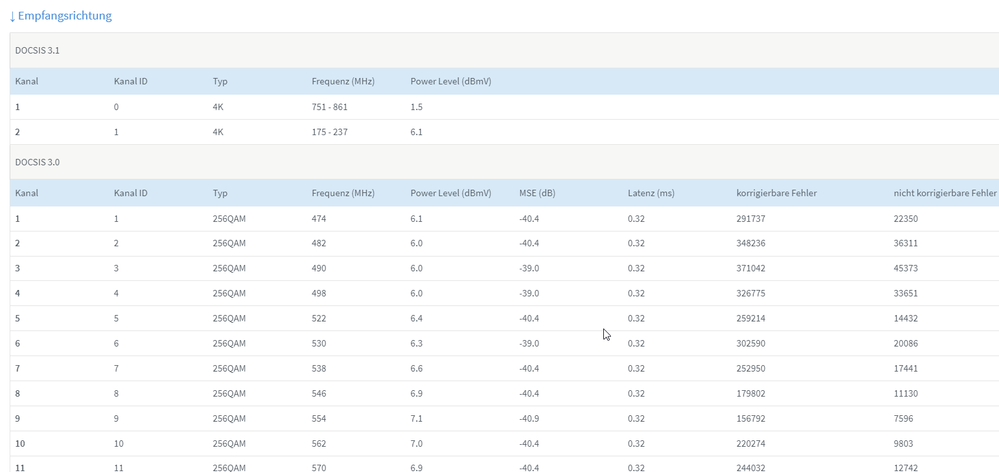999x472 pixels.
Task: Select frequency 498 cell
Action: pyautogui.click(x=319, y=294)
